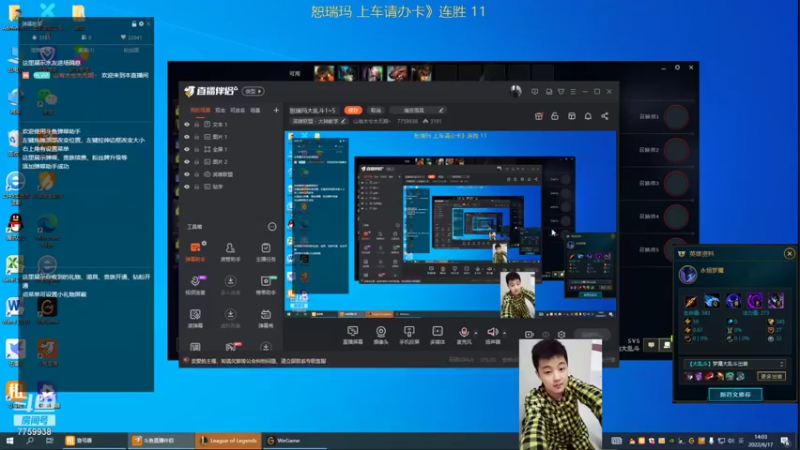
Task: Select 召唤师1 circle slot in League client
Action: [676, 117]
